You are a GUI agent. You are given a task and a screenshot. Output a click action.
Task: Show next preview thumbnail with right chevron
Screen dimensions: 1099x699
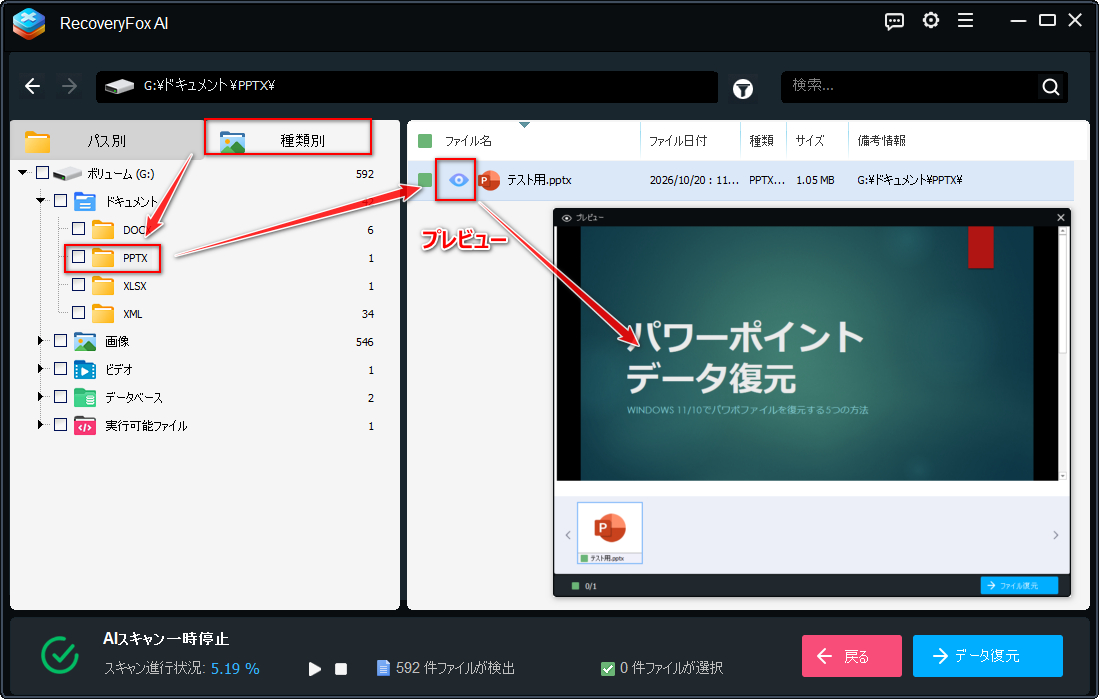[x=1056, y=535]
